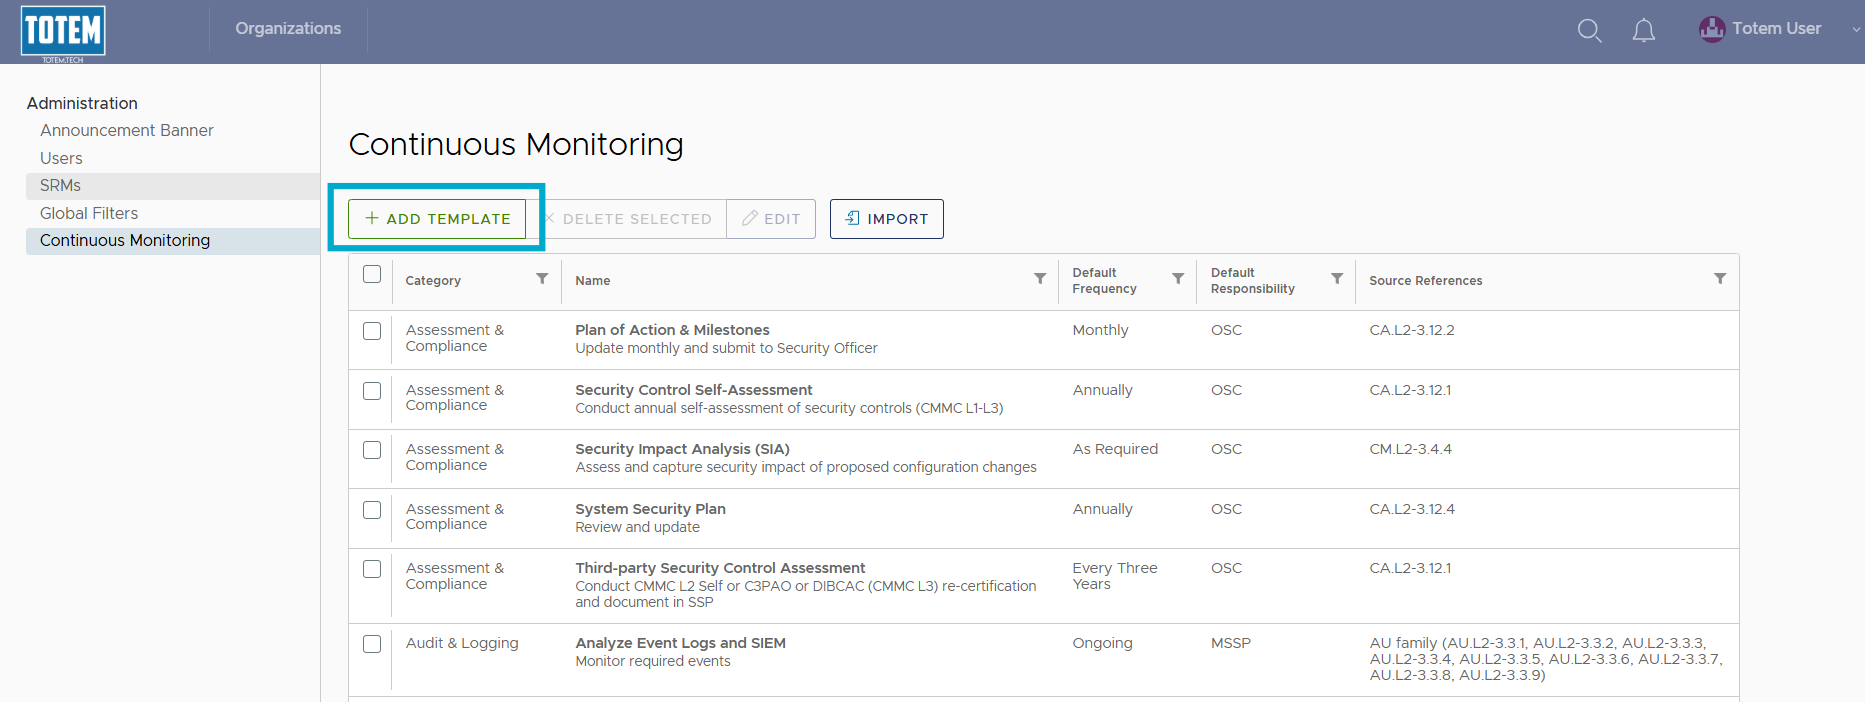Click the CA.L2-3.12.2 source reference
The height and width of the screenshot is (702, 1865).
coord(1412,330)
